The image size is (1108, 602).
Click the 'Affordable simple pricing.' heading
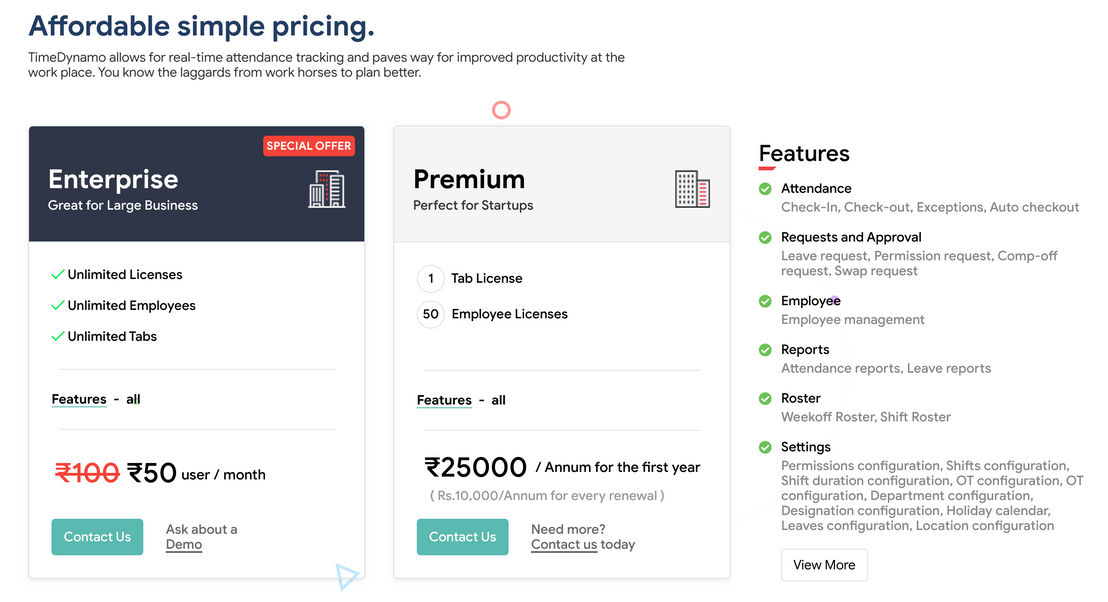point(201,26)
